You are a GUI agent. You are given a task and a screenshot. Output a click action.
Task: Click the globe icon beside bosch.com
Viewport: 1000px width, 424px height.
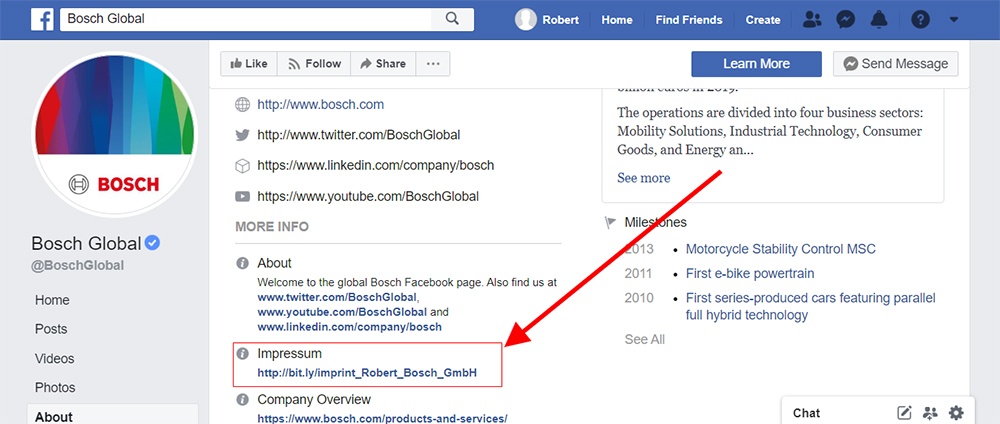point(242,105)
